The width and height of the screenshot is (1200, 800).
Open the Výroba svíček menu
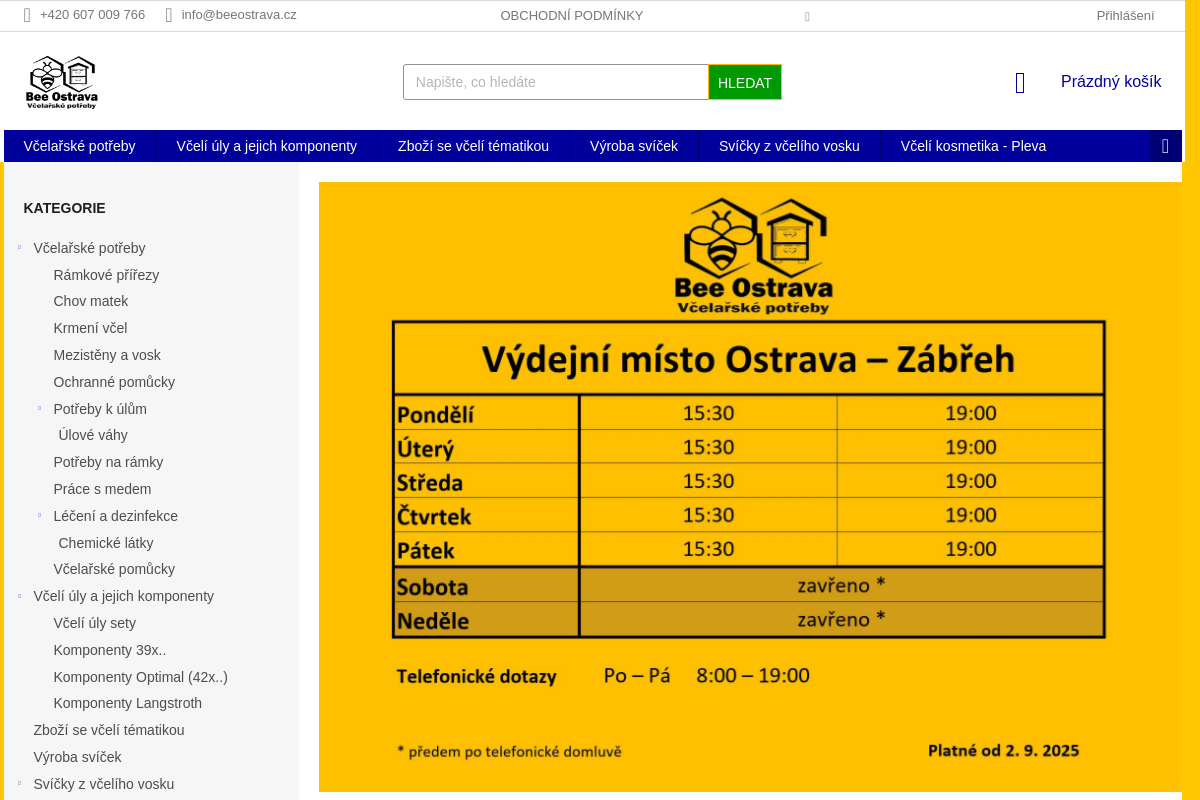click(634, 146)
